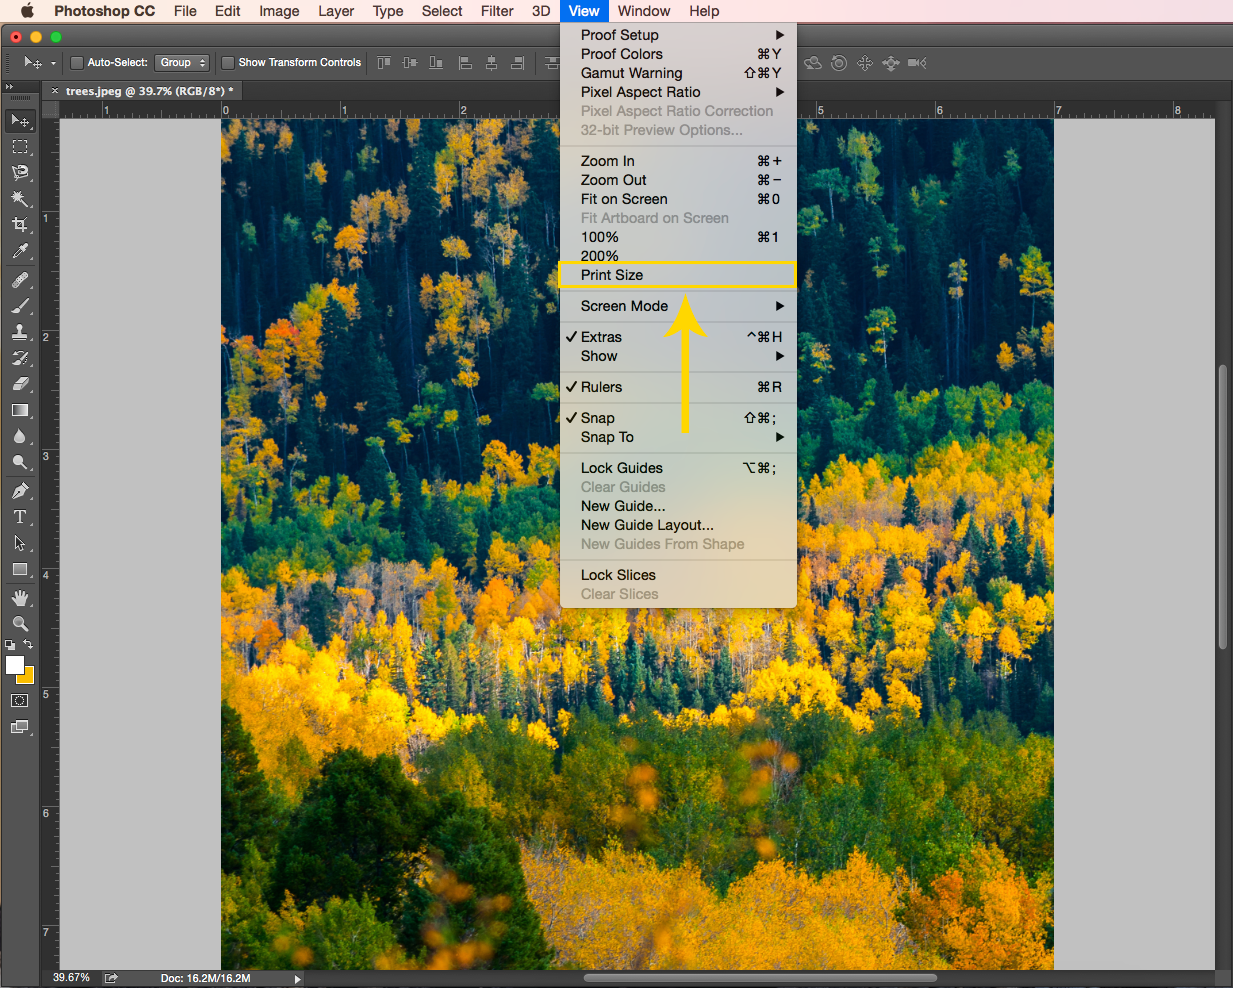Click the foreground color swatch

(x=14, y=665)
